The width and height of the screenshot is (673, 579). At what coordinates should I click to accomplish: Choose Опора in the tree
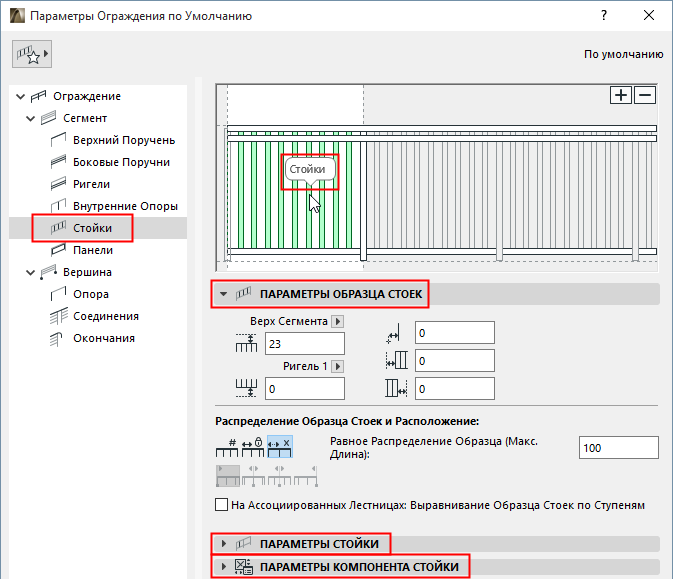click(91, 294)
